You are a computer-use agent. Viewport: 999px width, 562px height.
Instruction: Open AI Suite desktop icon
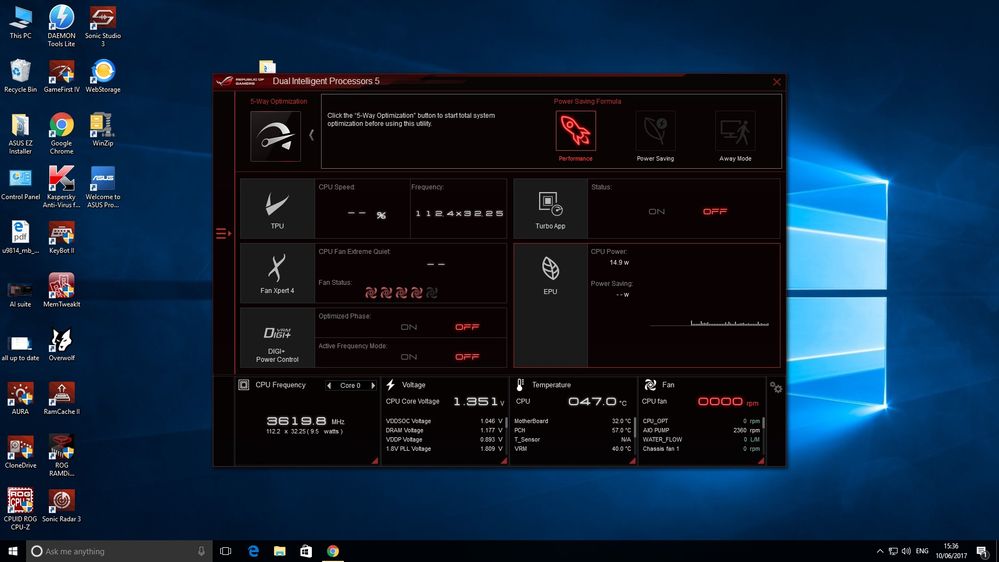pos(20,295)
